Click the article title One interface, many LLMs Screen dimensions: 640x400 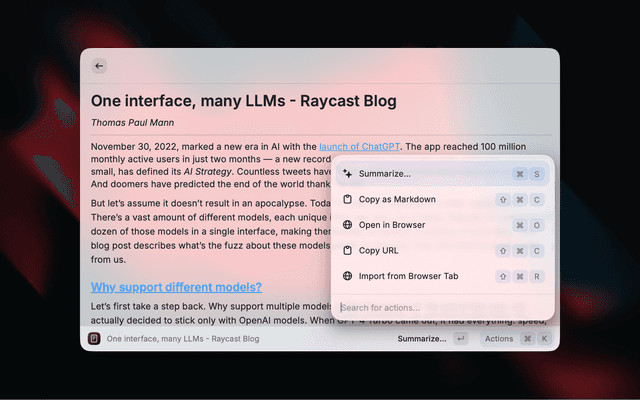243,101
